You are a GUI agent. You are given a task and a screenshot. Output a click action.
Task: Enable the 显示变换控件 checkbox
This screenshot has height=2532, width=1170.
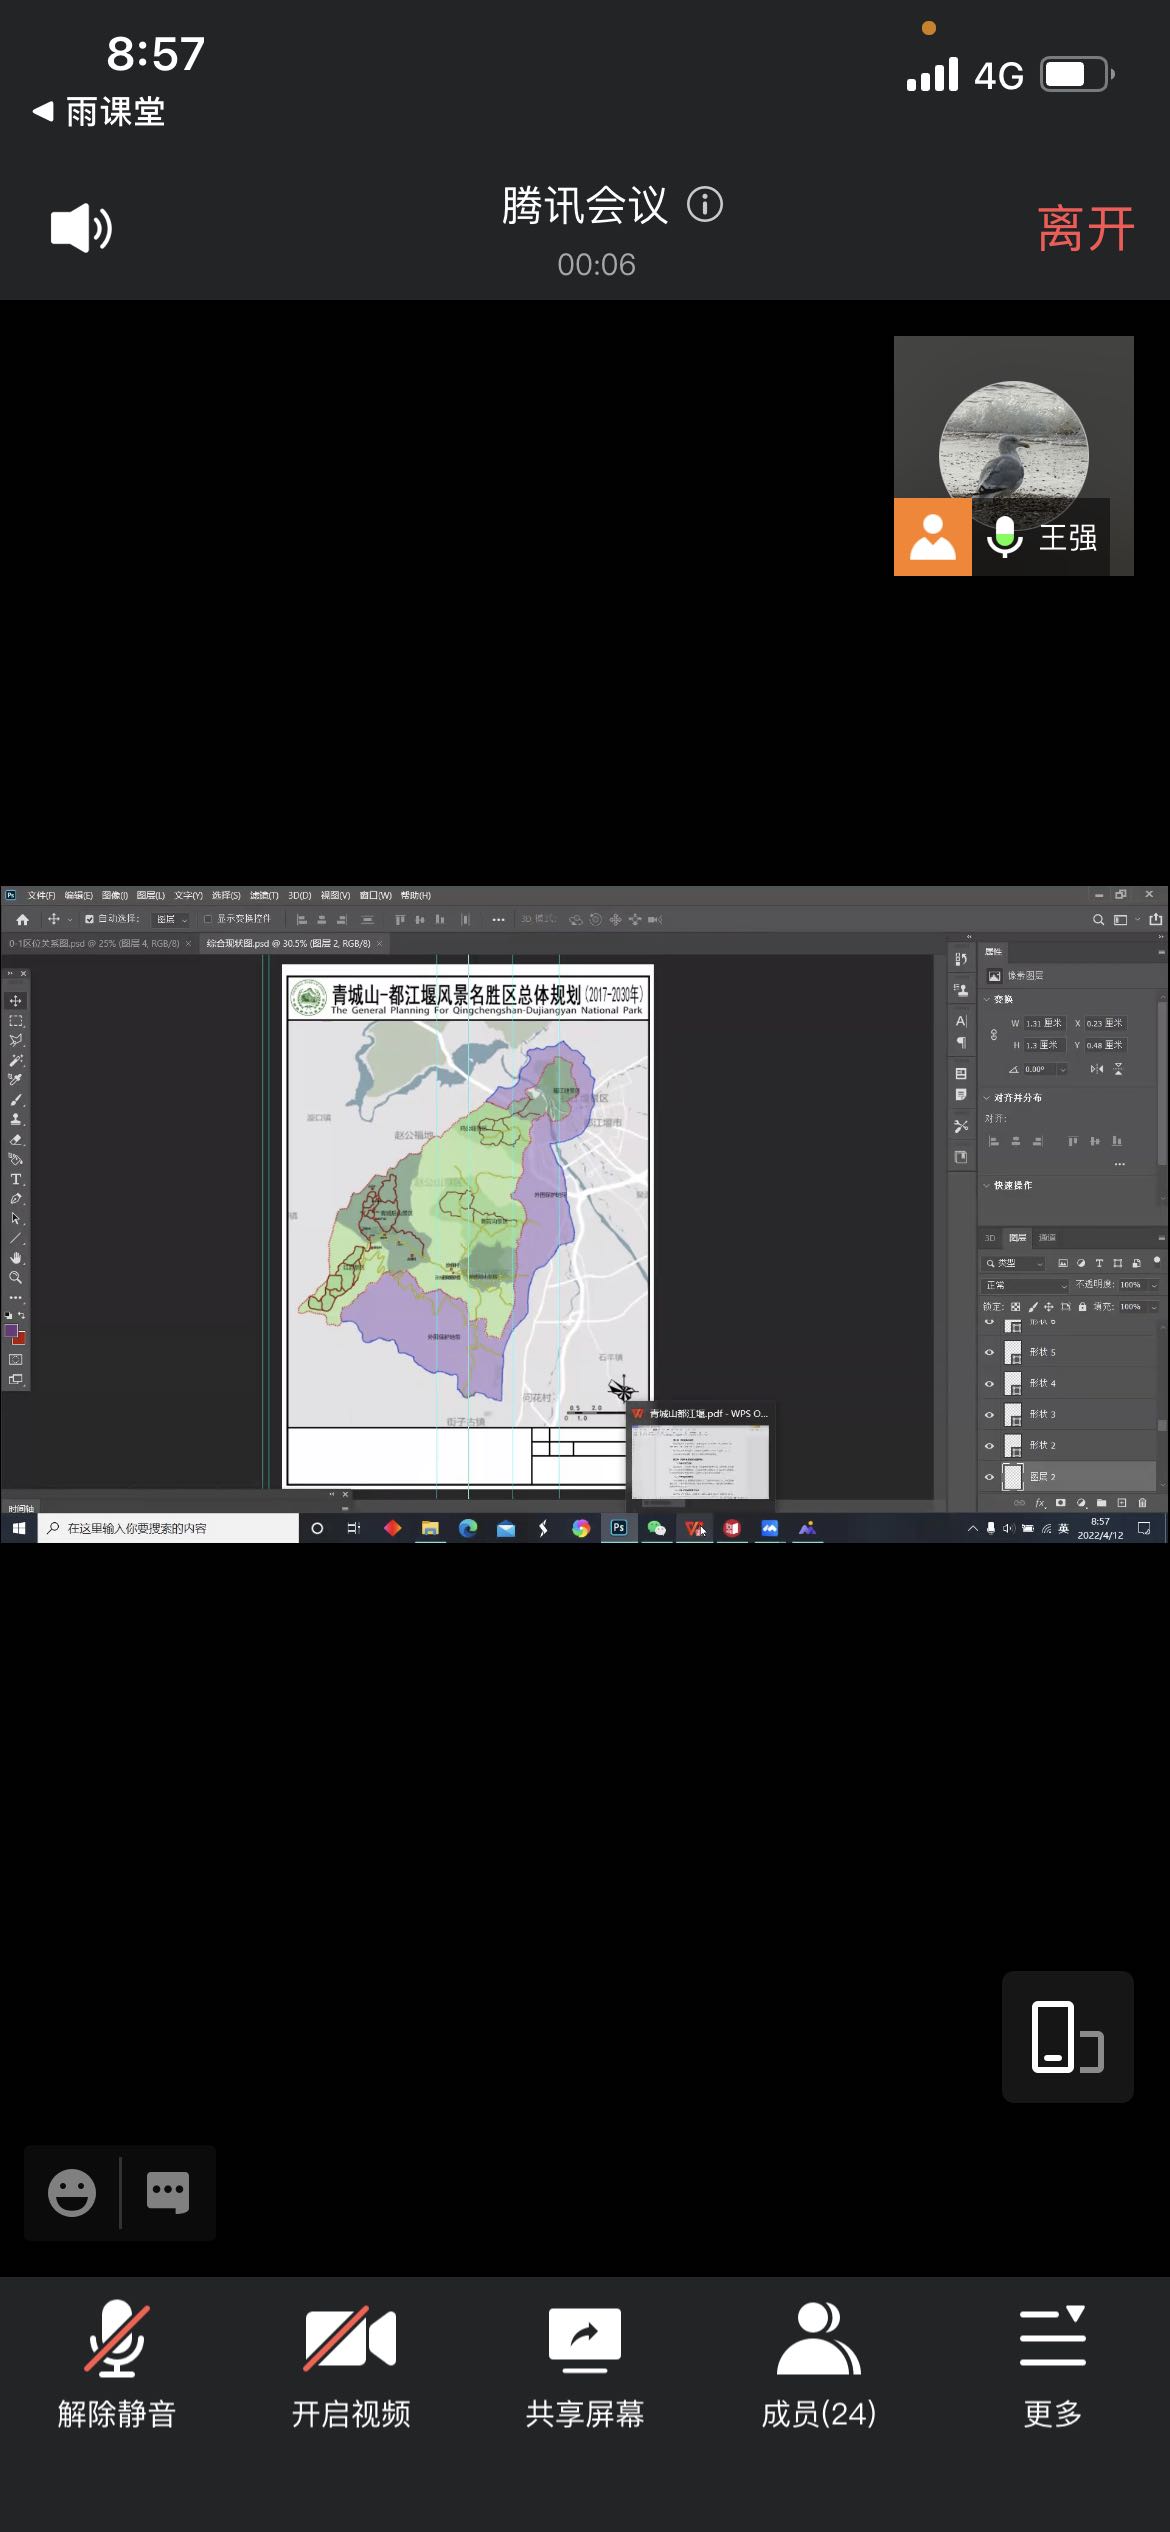pos(208,919)
